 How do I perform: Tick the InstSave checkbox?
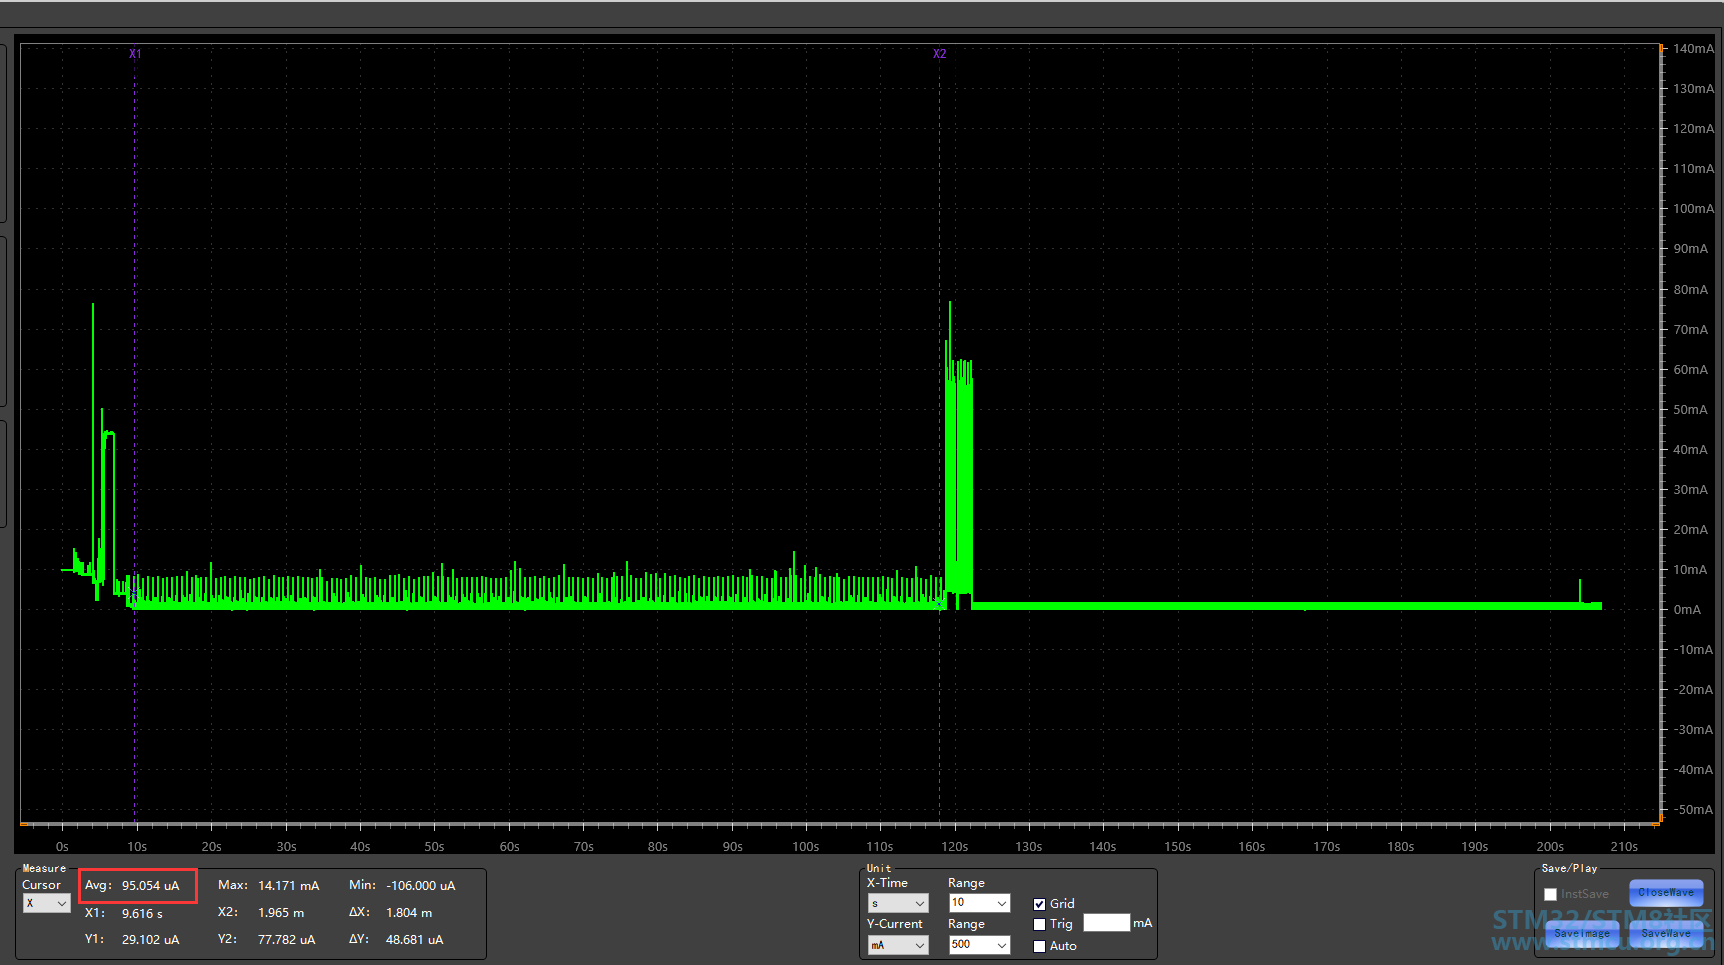[x=1550, y=894]
